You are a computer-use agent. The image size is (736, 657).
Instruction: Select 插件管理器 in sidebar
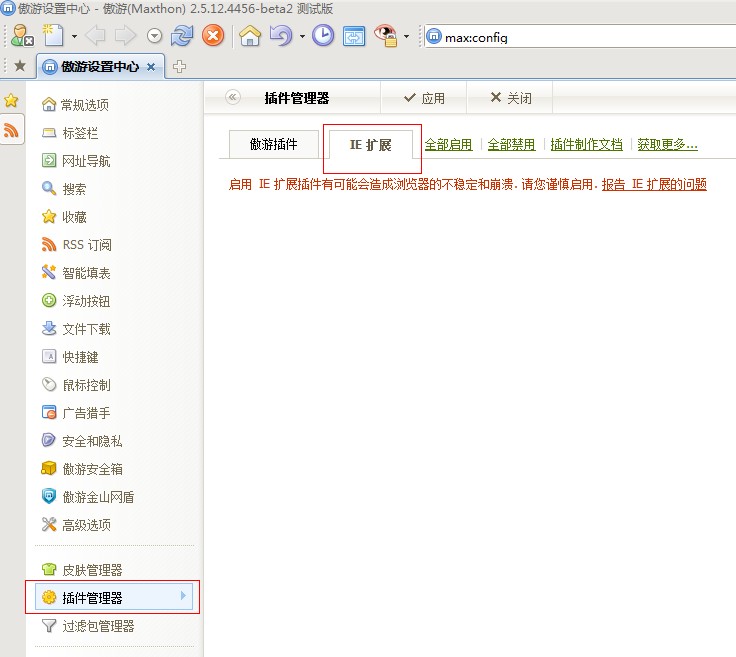pos(114,597)
